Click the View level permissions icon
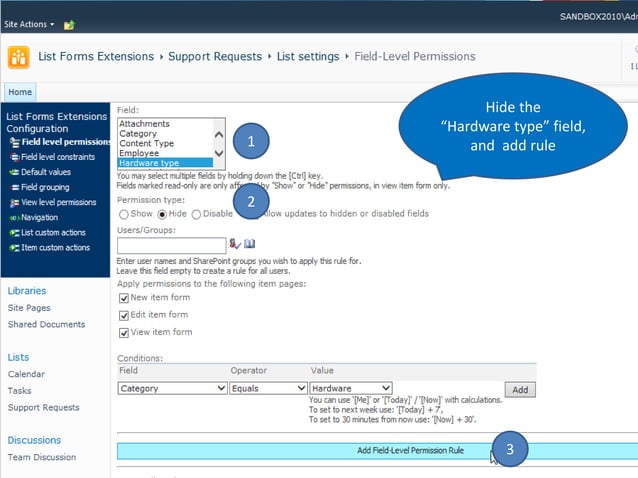This screenshot has height=478, width=638. pyautogui.click(x=14, y=202)
